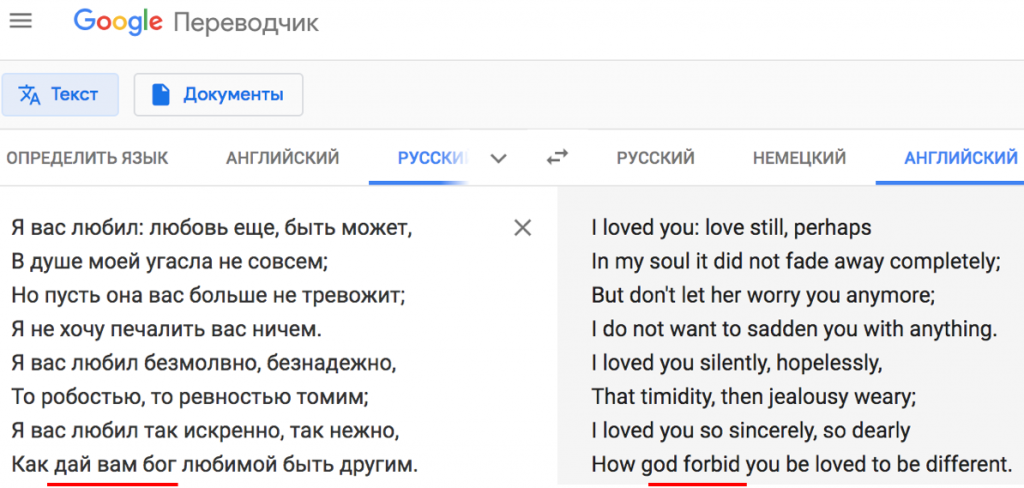Viewport: 1024px width, 488px height.
Task: Clear the source text with X
Action: point(522,227)
